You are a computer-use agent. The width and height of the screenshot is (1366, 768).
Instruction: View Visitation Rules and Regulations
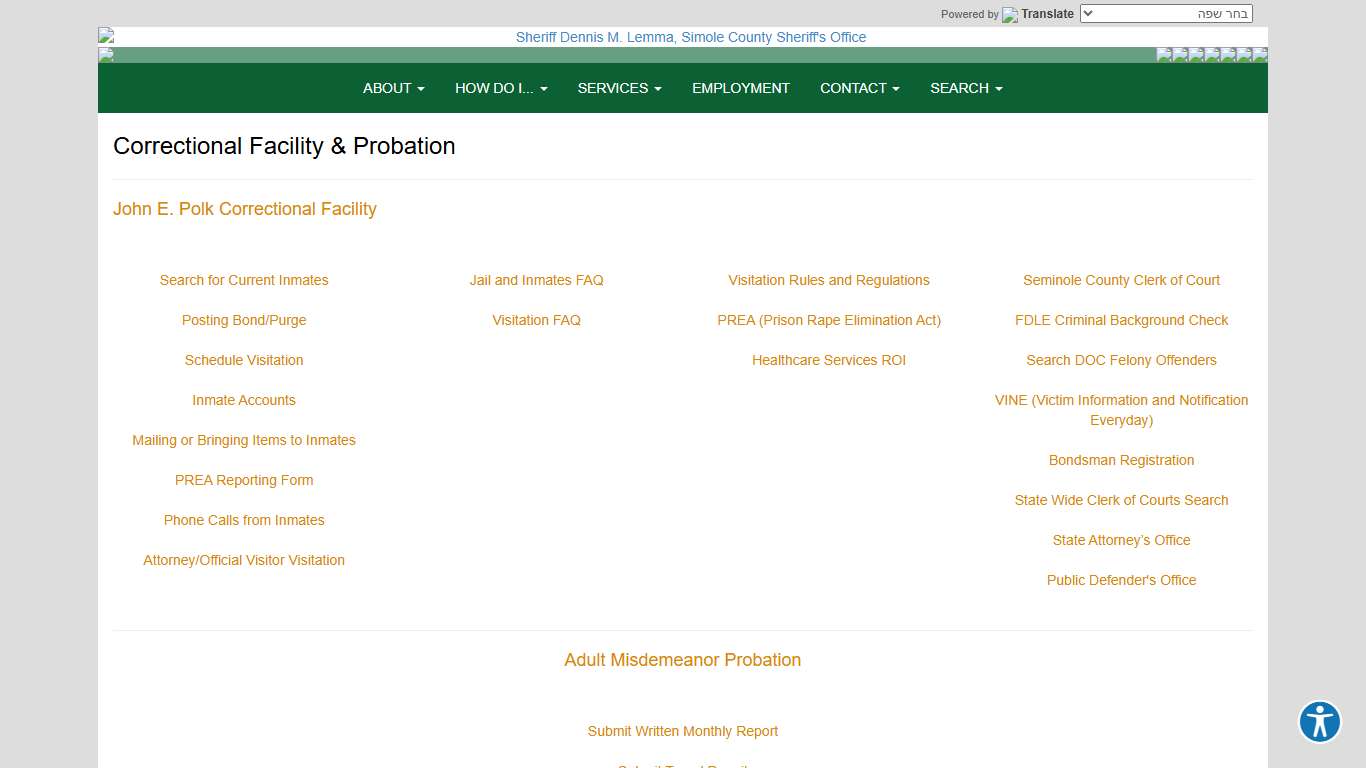coord(828,280)
